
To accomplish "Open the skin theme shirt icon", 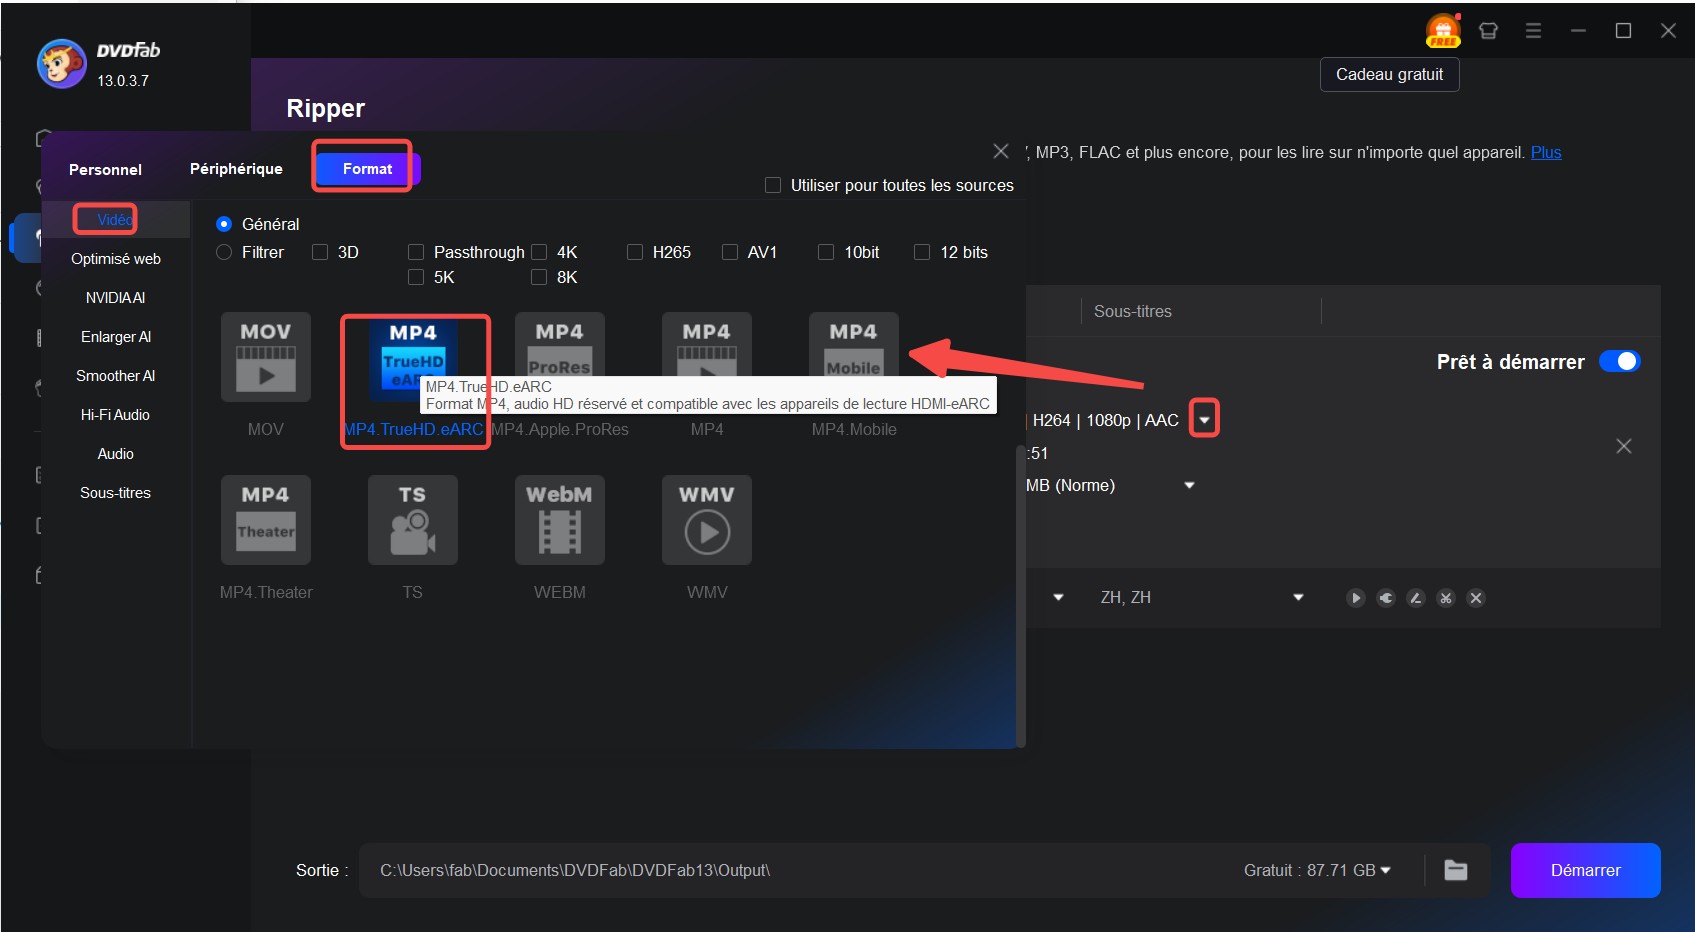I will [1488, 30].
